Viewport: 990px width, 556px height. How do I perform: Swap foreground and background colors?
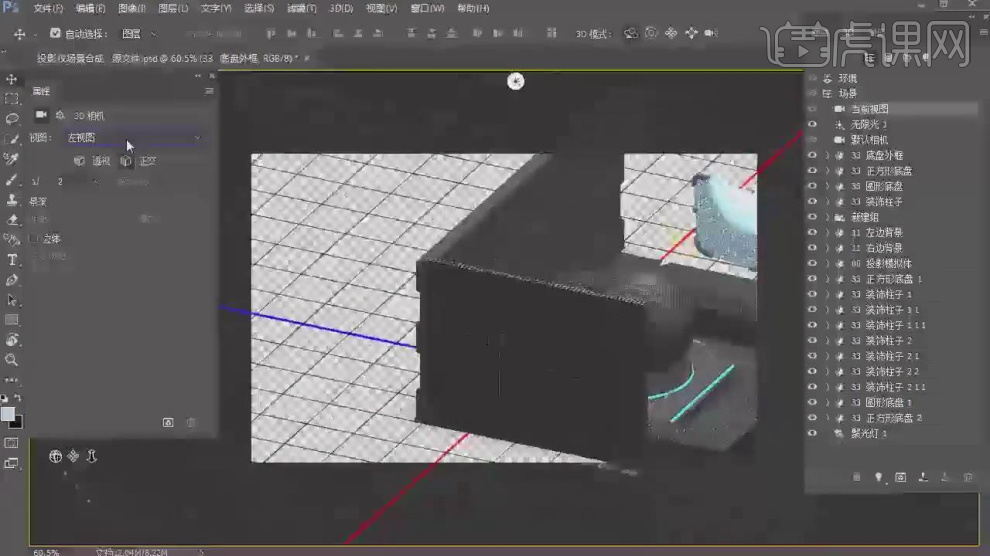tap(18, 398)
